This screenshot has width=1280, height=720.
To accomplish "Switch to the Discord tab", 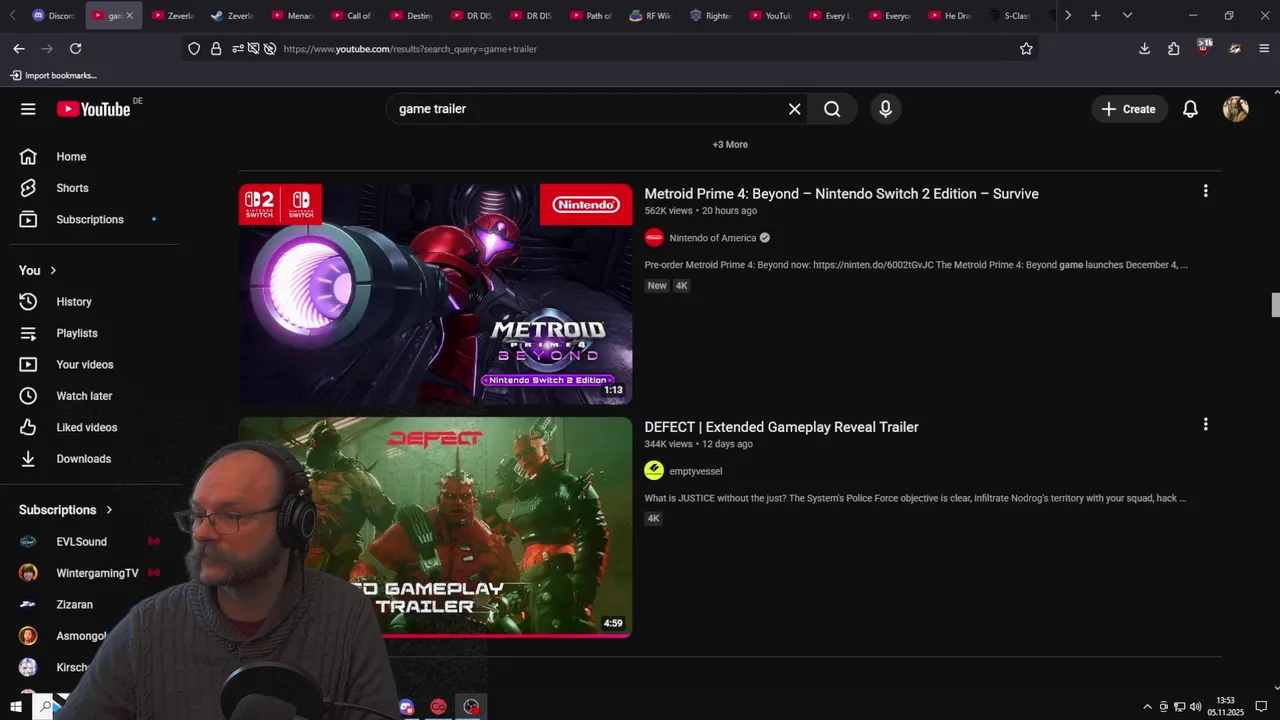I will click(54, 15).
